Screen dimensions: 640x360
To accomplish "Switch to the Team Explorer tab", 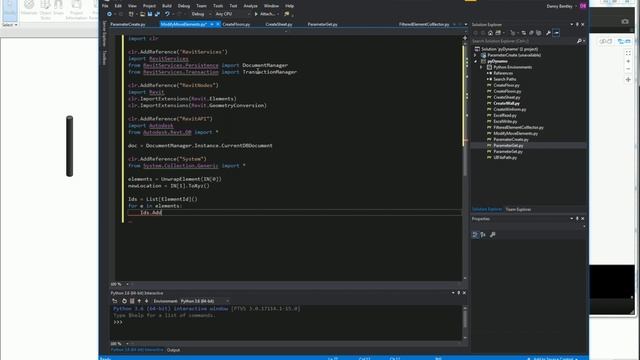I will point(518,210).
